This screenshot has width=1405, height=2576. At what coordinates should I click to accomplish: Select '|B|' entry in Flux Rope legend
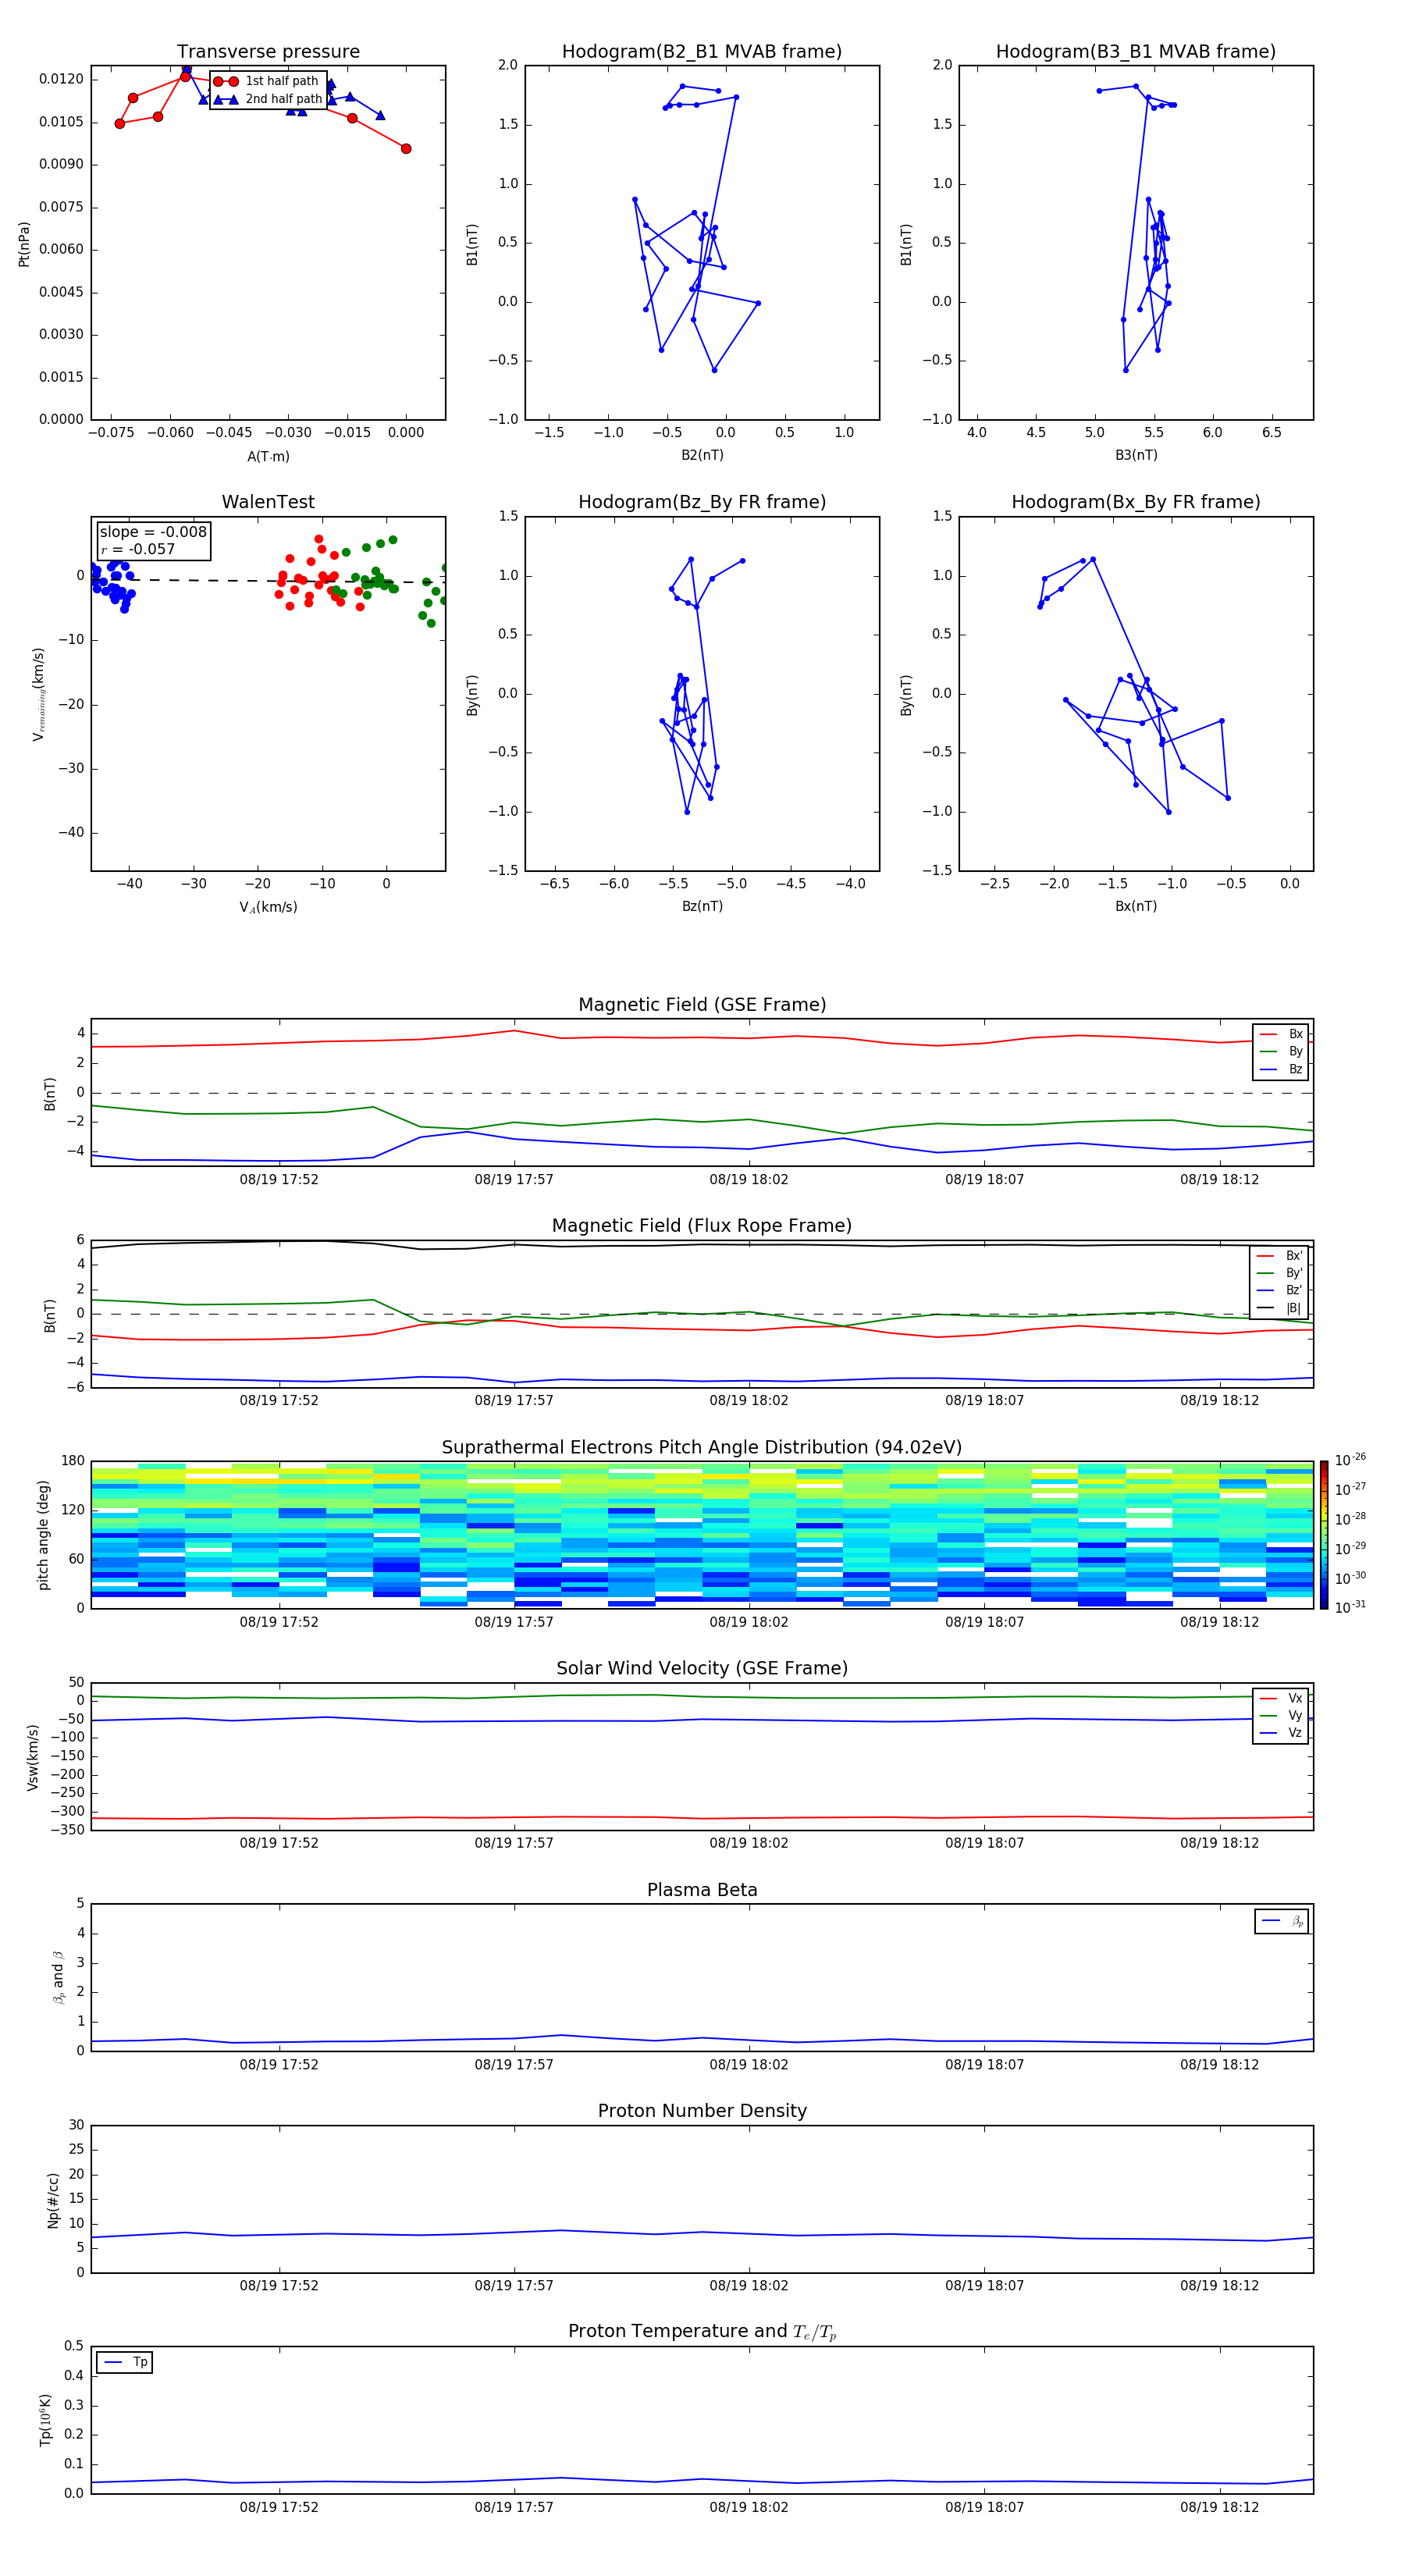click(x=1280, y=1309)
